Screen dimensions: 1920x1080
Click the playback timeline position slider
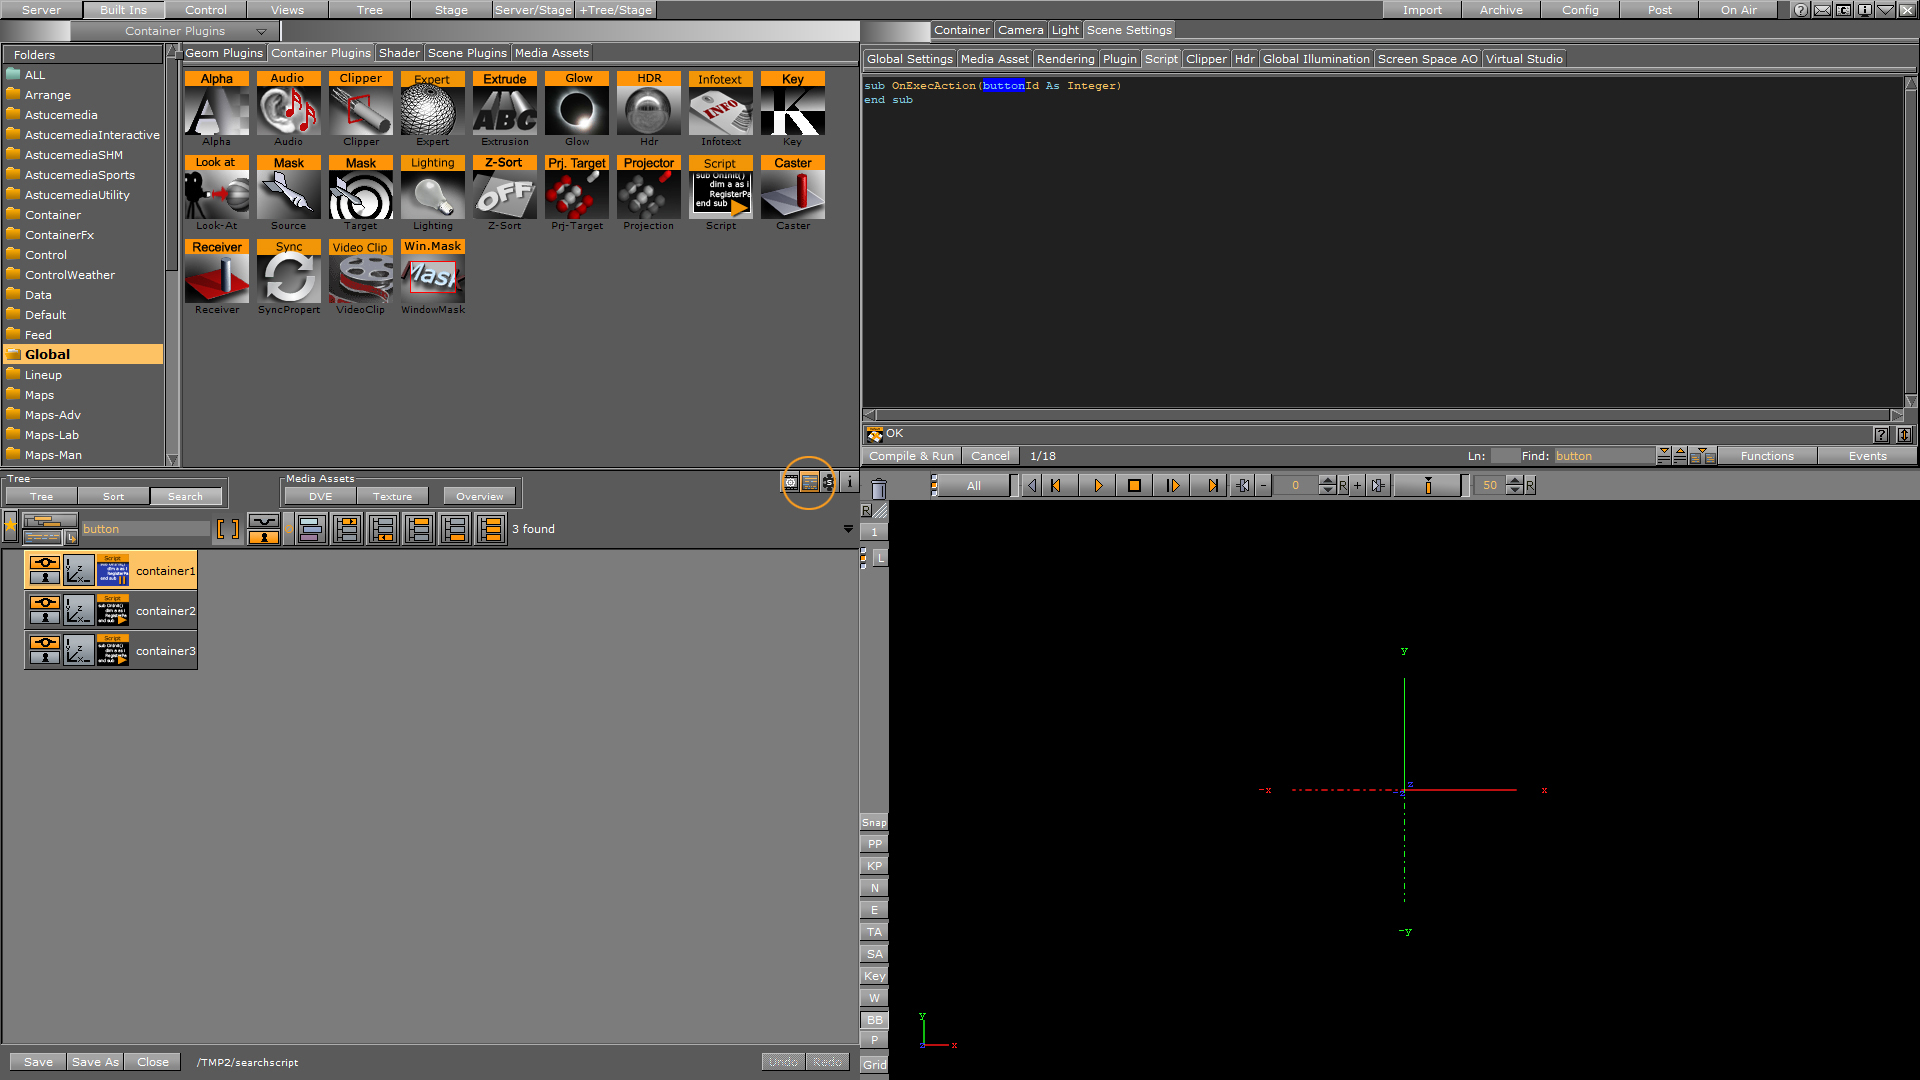(1428, 485)
